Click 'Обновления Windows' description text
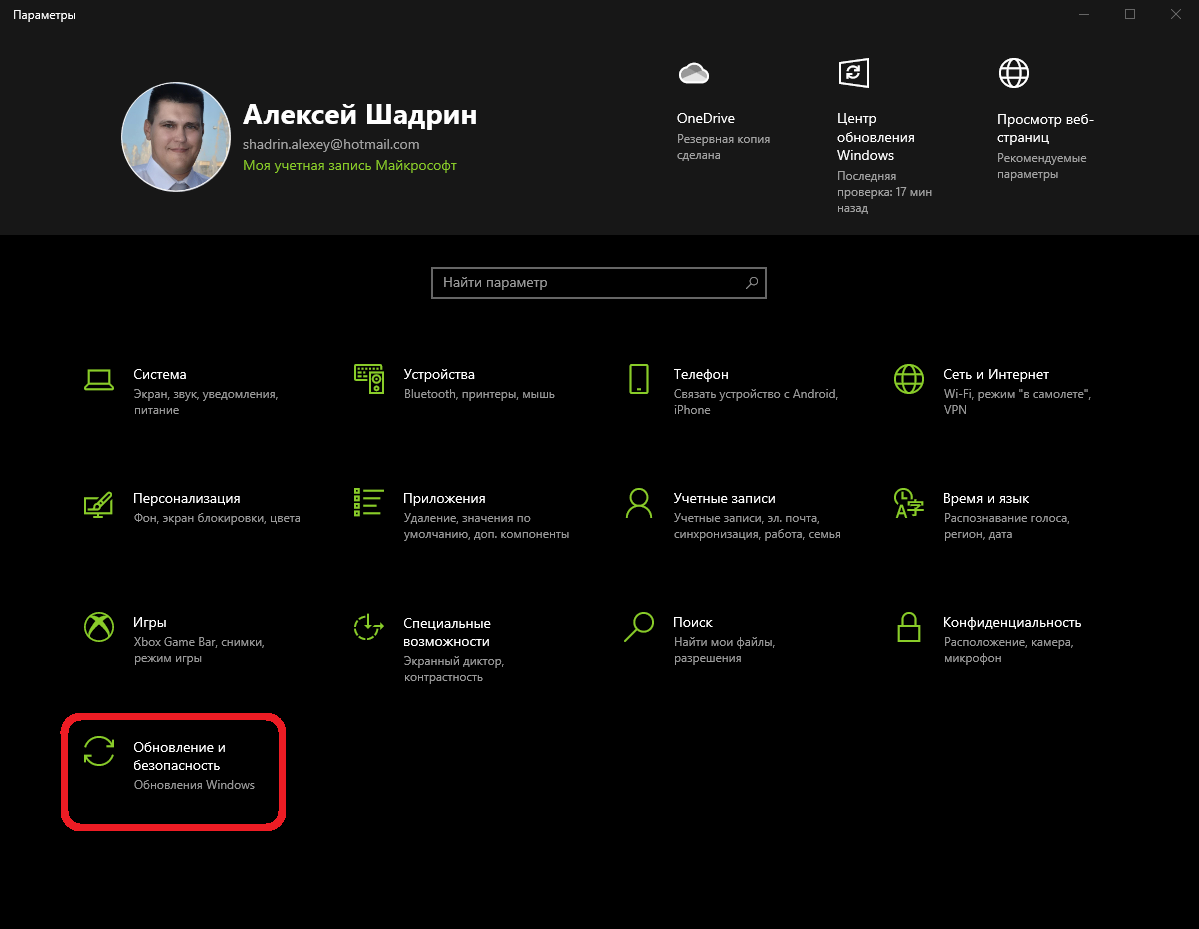The image size is (1199, 929). [194, 785]
